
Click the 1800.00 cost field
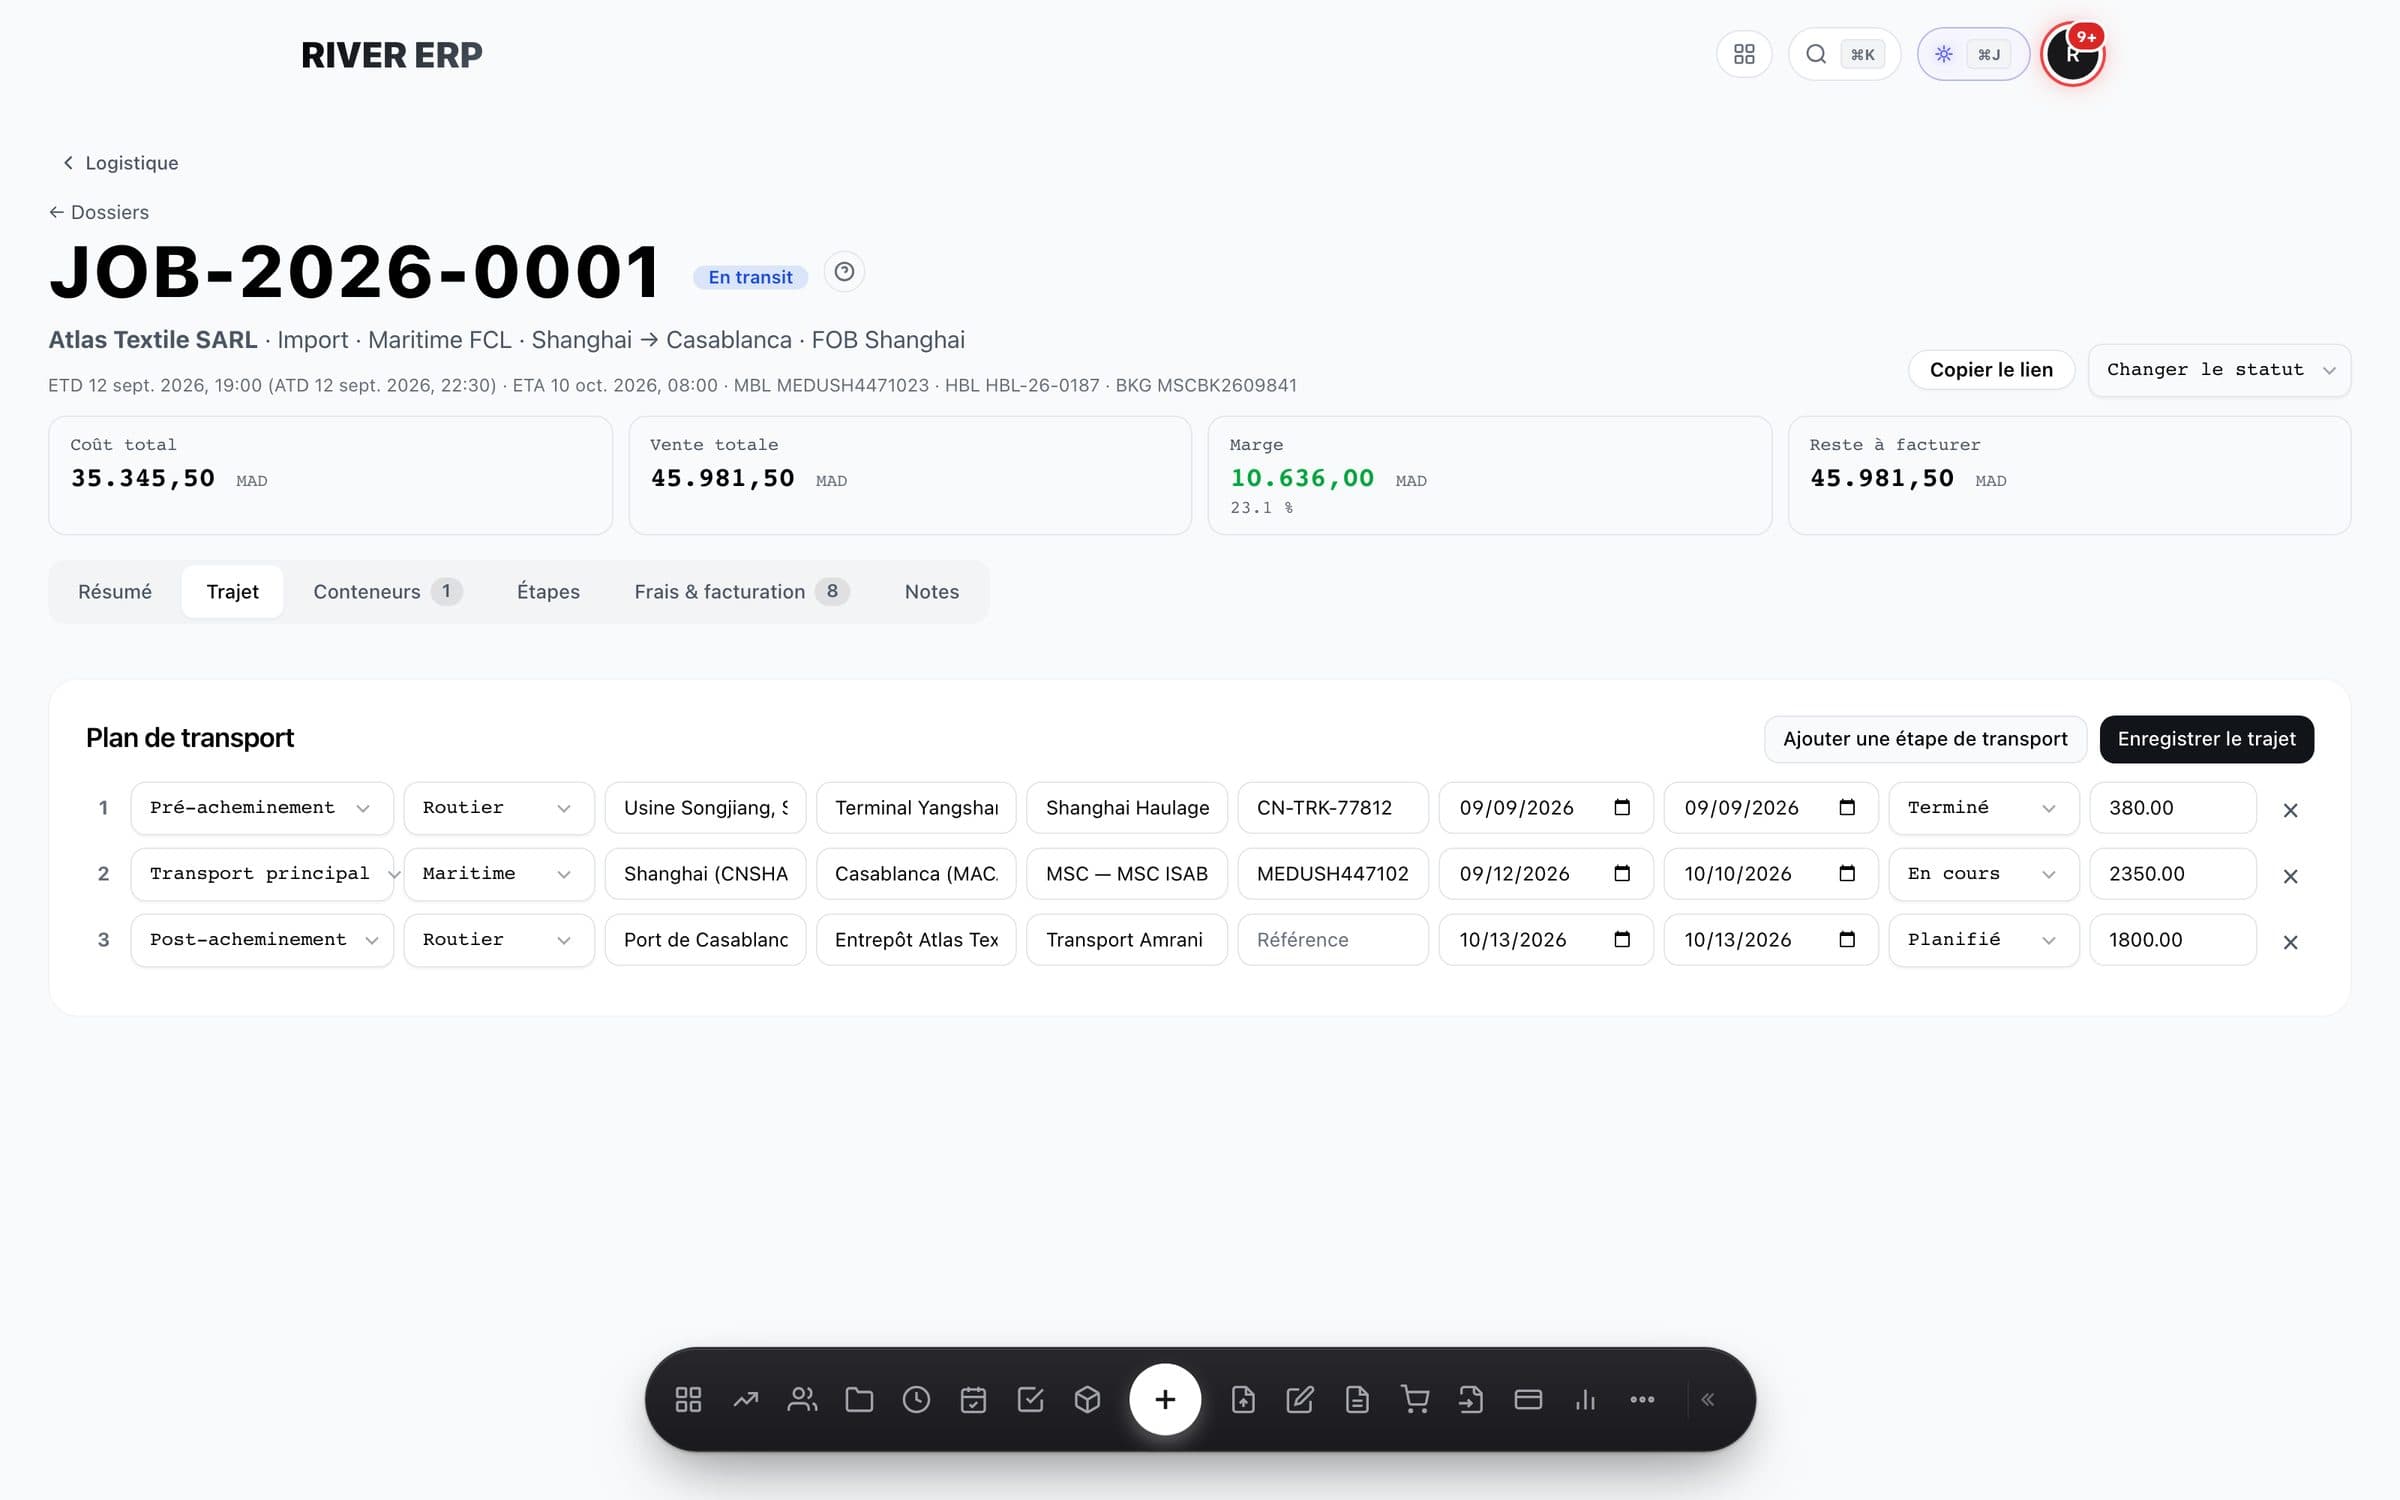[x=2173, y=940]
